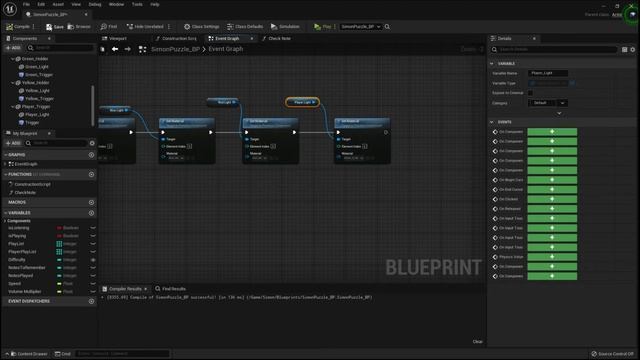Toggle visibility eye for NotesToRemember variable
This screenshot has width=640, height=360.
(93, 268)
